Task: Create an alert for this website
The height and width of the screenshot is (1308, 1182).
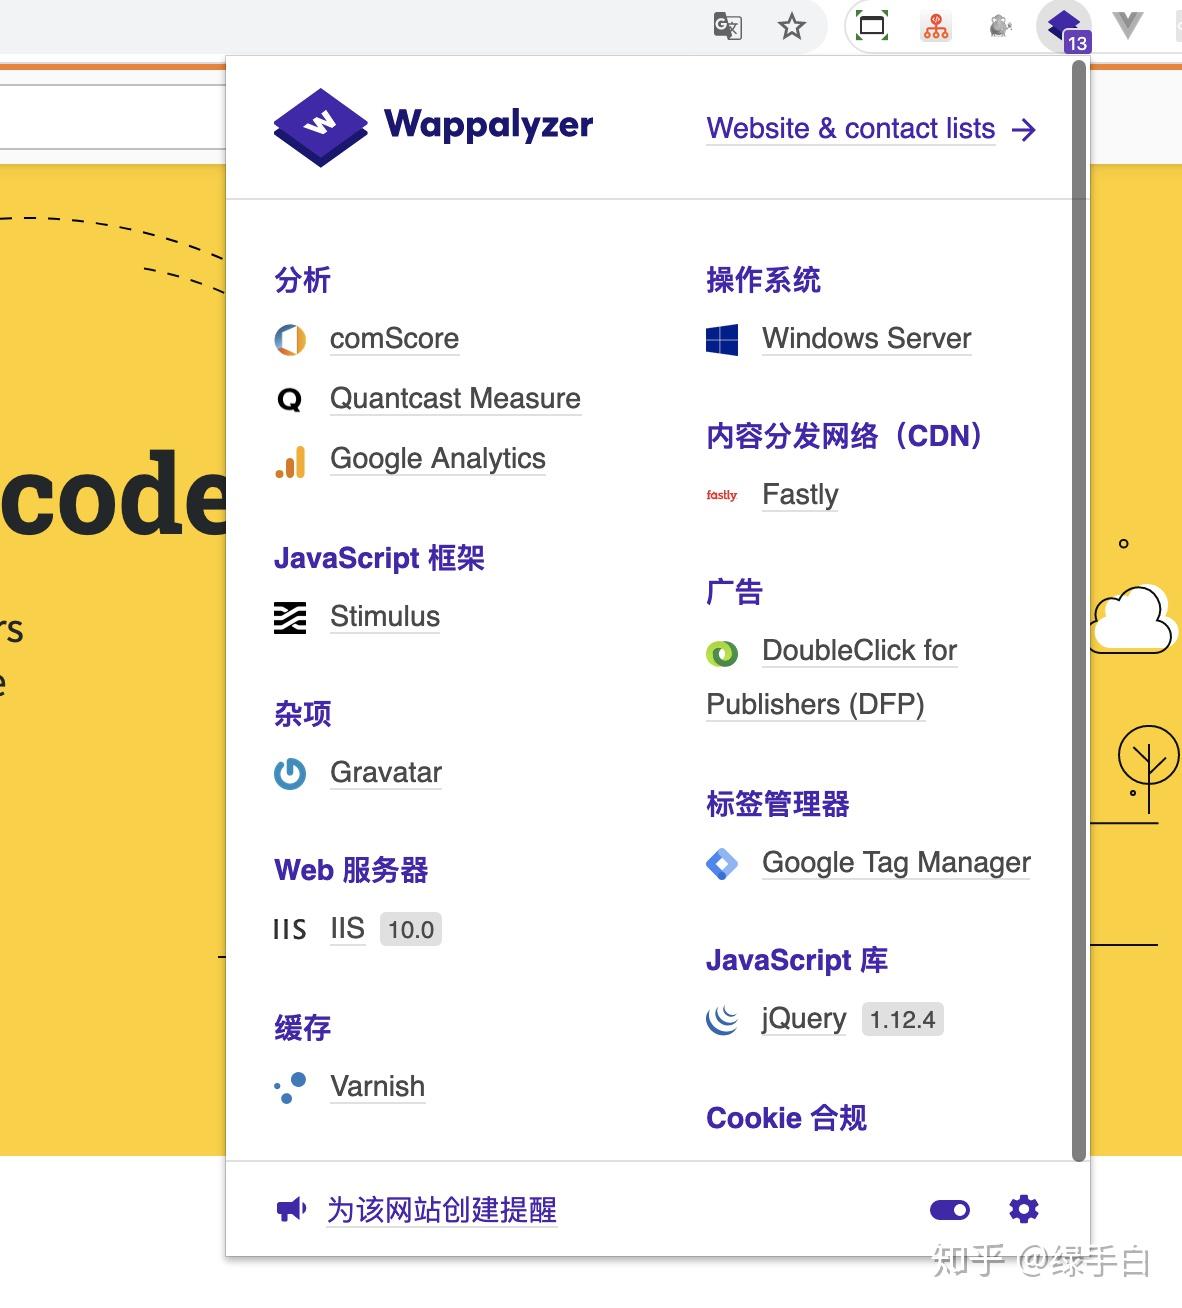Action: coord(441,1211)
